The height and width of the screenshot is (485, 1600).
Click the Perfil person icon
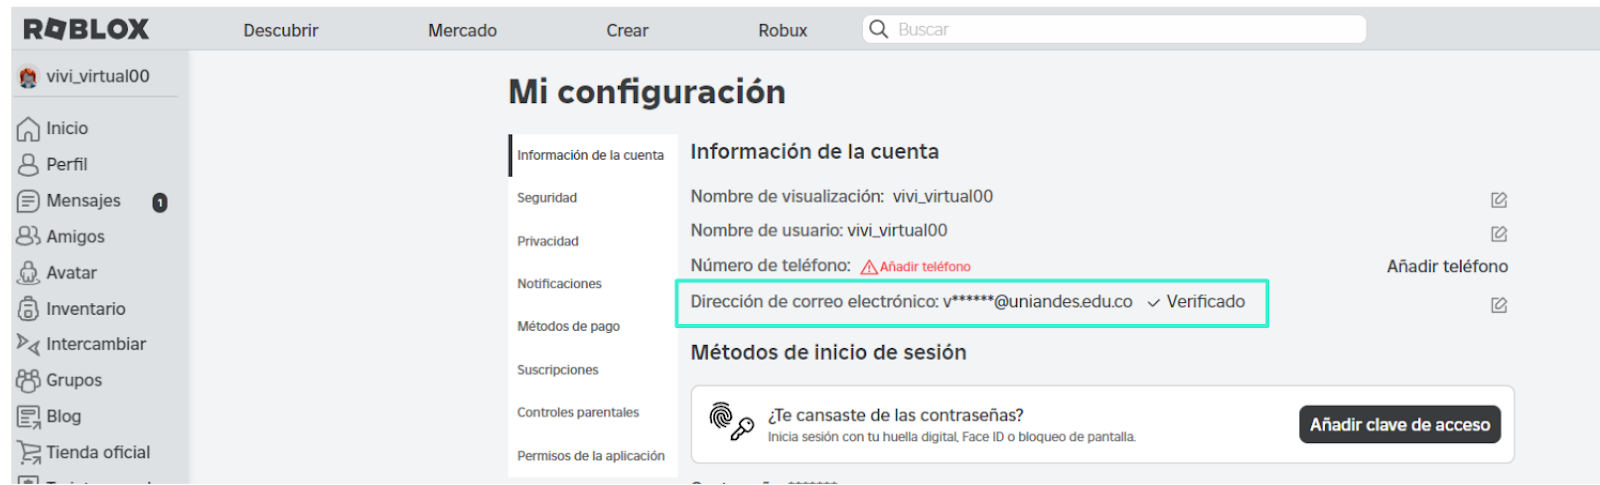[28, 165]
